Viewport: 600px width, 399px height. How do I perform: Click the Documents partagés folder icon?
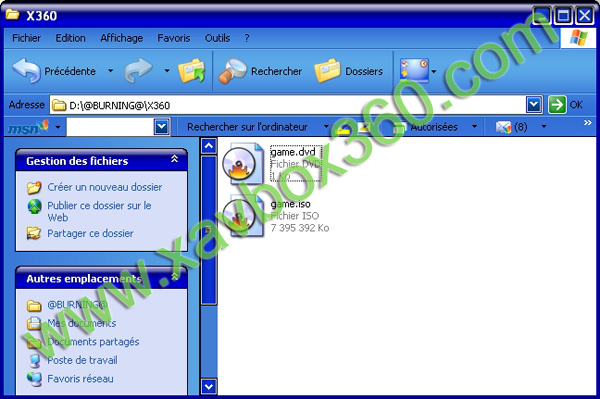point(34,342)
